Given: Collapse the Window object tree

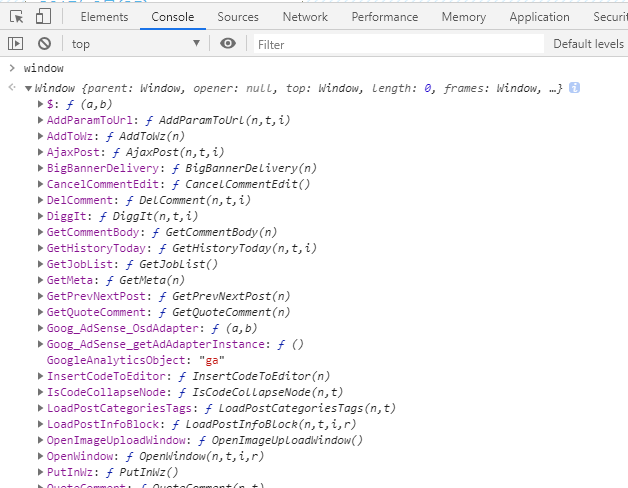Looking at the screenshot, I should (x=28, y=88).
